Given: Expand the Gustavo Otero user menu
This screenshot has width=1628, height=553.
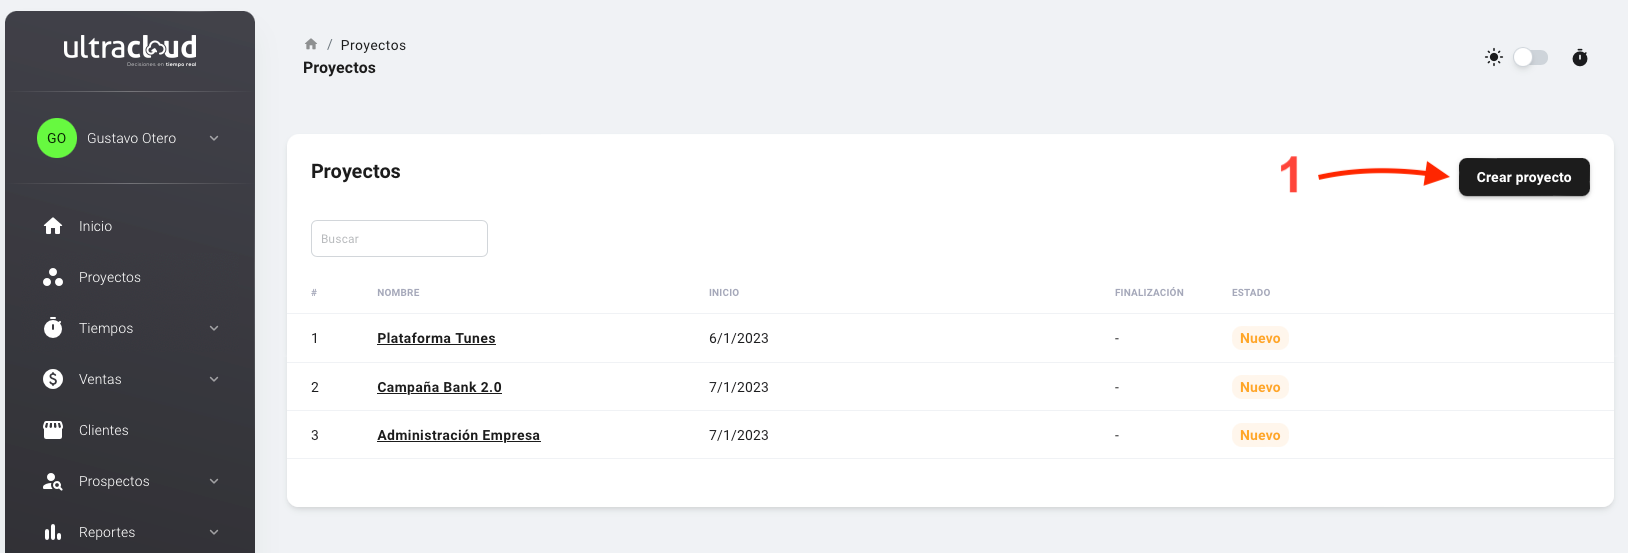Looking at the screenshot, I should click(214, 138).
